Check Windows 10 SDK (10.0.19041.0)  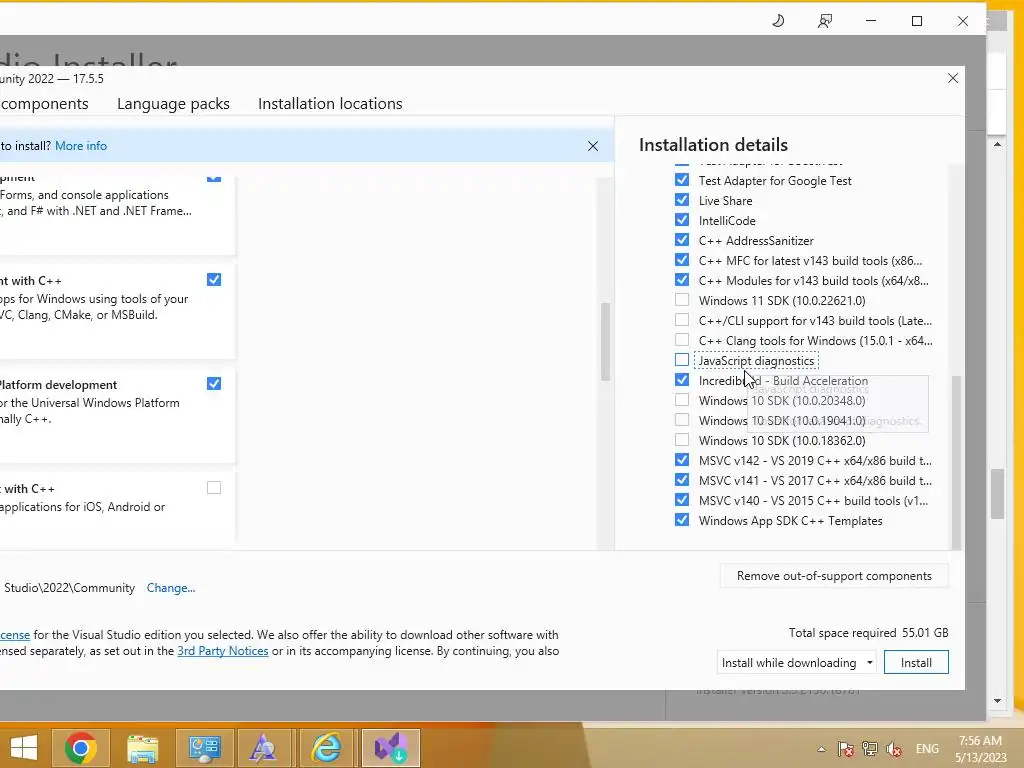click(682, 420)
